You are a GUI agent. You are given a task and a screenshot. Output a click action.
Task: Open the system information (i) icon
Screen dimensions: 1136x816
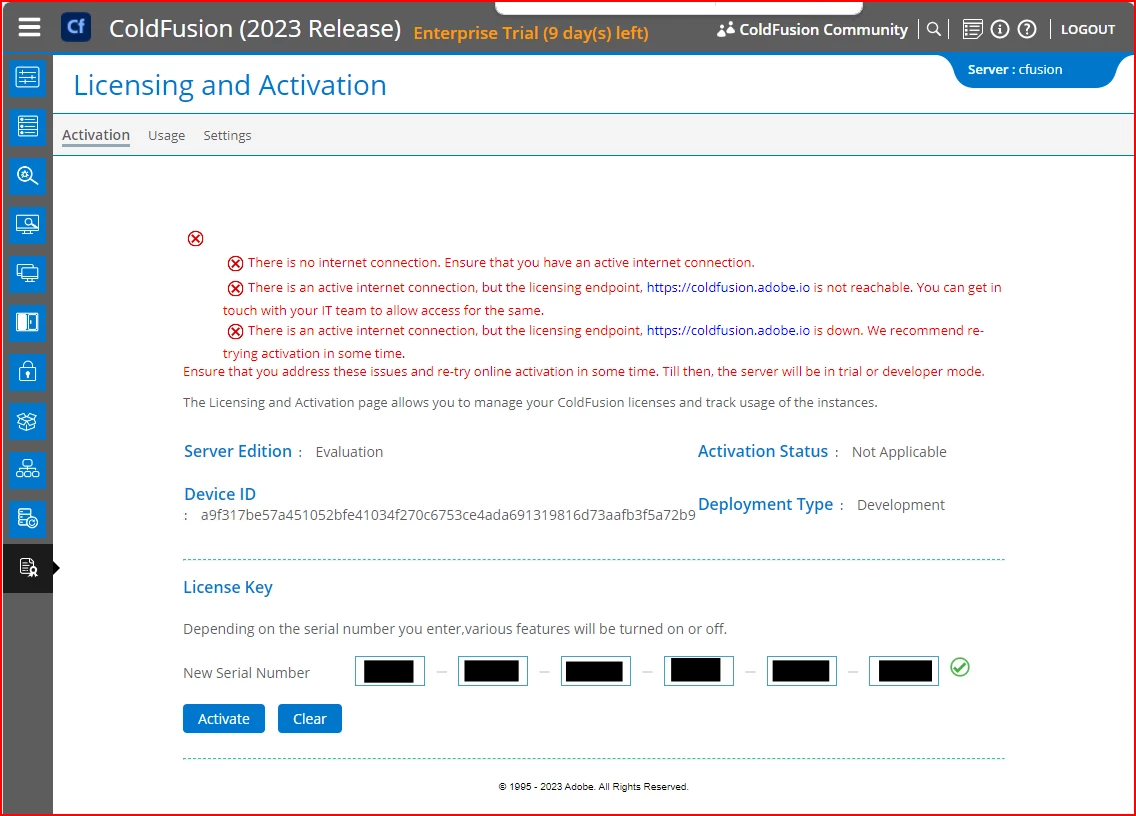[x=1000, y=29]
